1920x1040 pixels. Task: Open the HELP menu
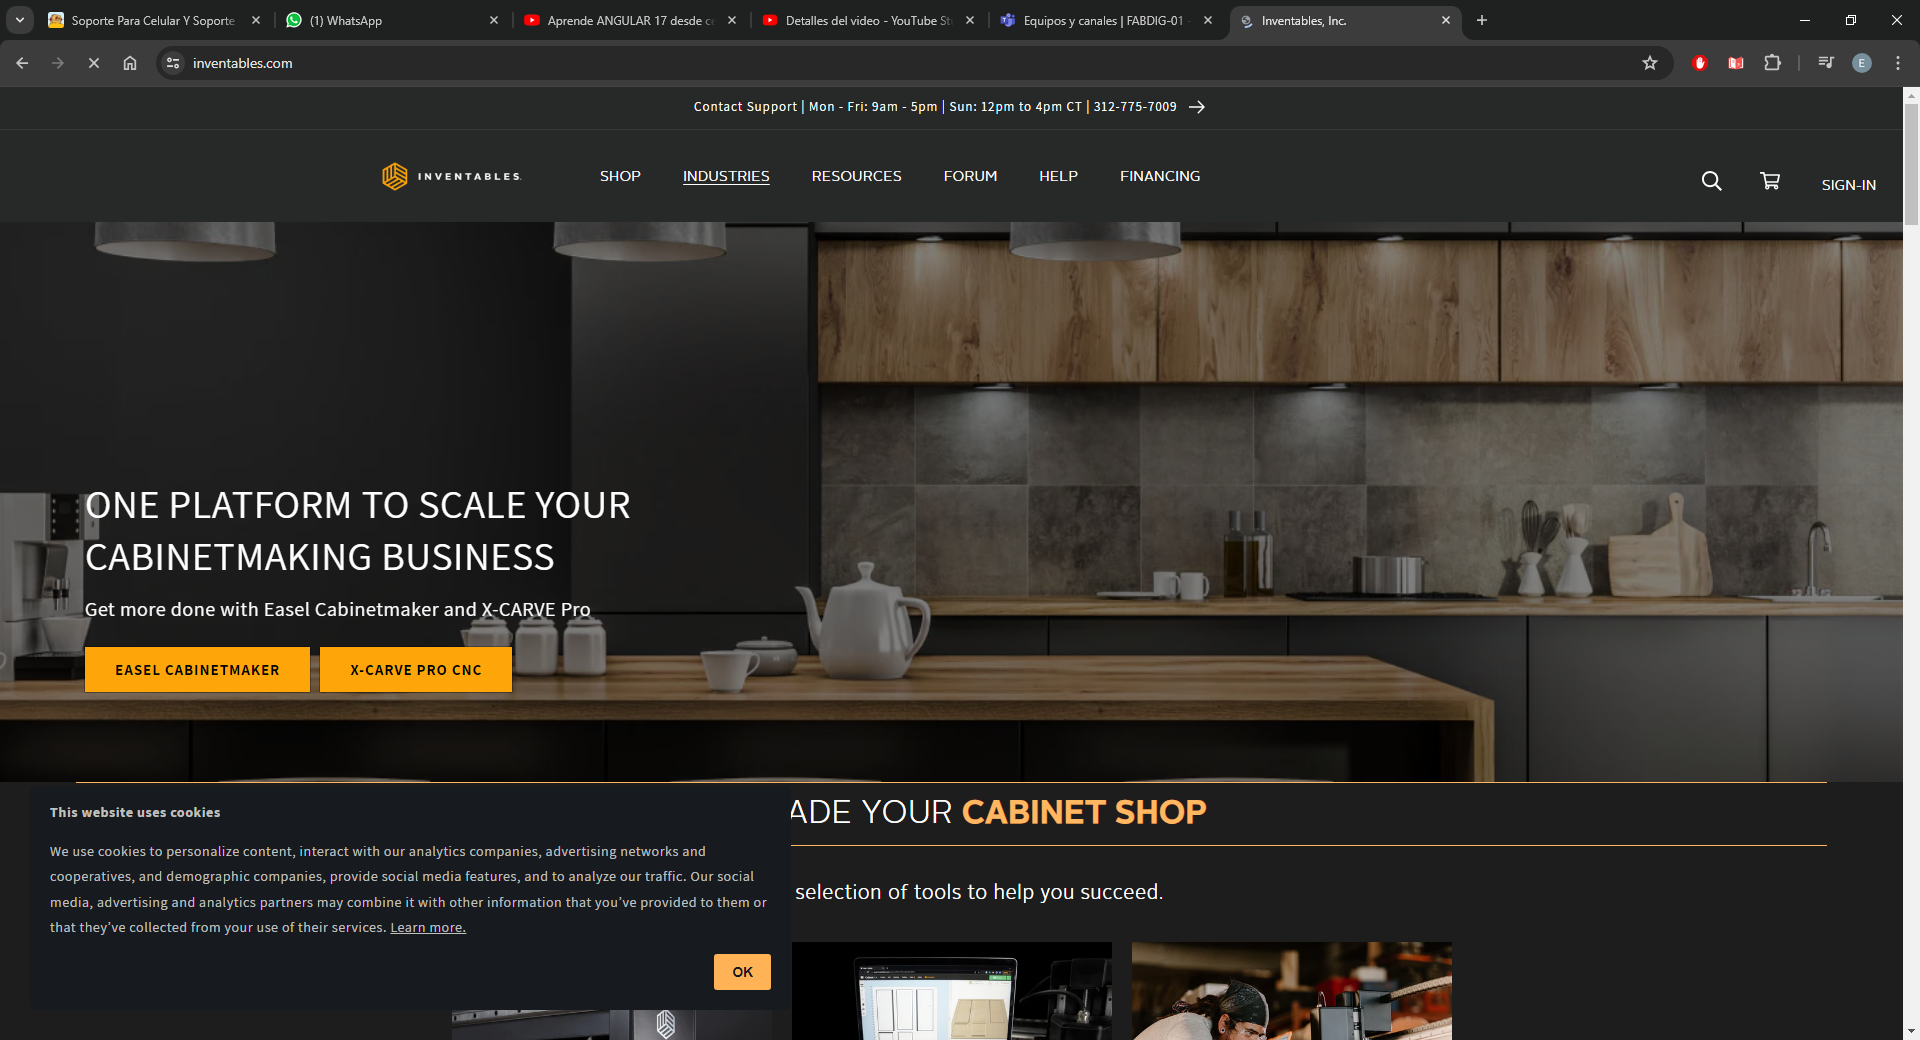(x=1058, y=176)
